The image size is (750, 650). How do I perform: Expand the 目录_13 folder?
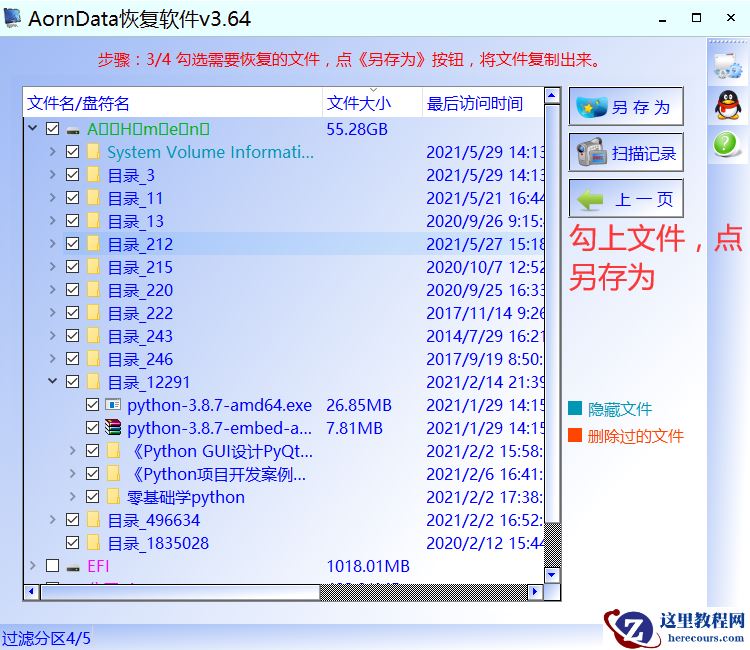(53, 220)
